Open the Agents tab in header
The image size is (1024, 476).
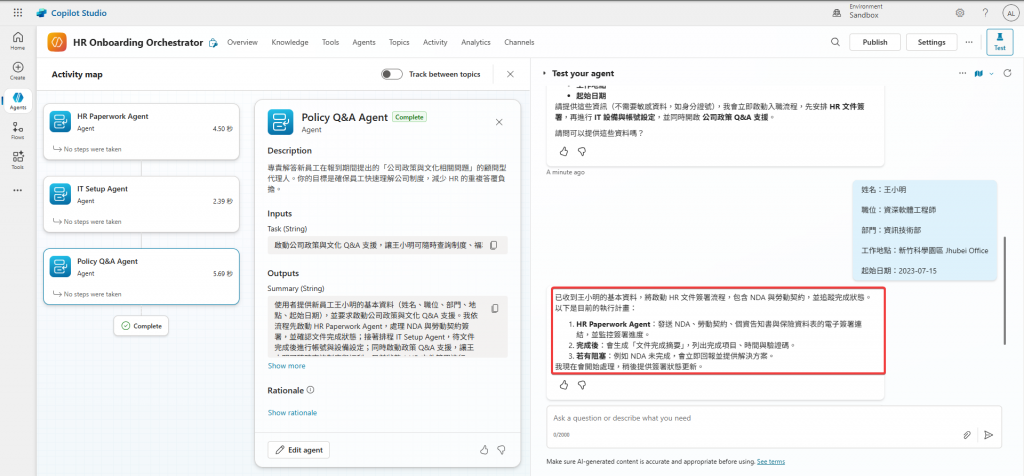(x=364, y=42)
